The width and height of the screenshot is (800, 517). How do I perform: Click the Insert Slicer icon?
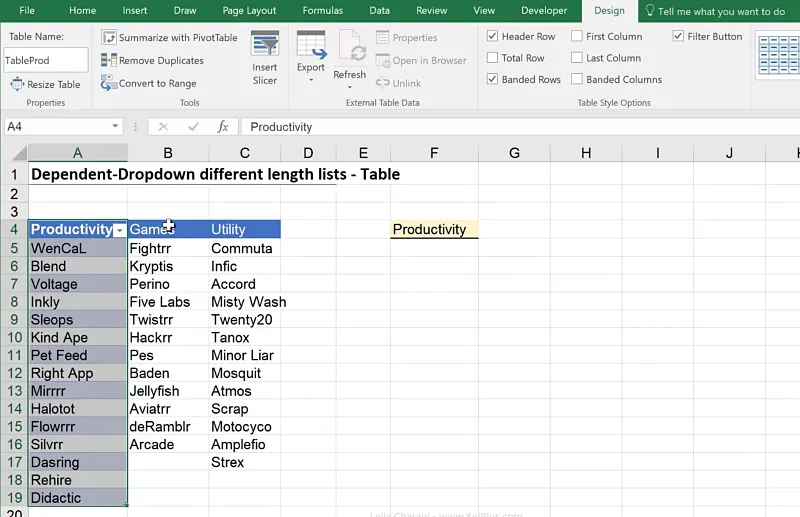click(265, 45)
